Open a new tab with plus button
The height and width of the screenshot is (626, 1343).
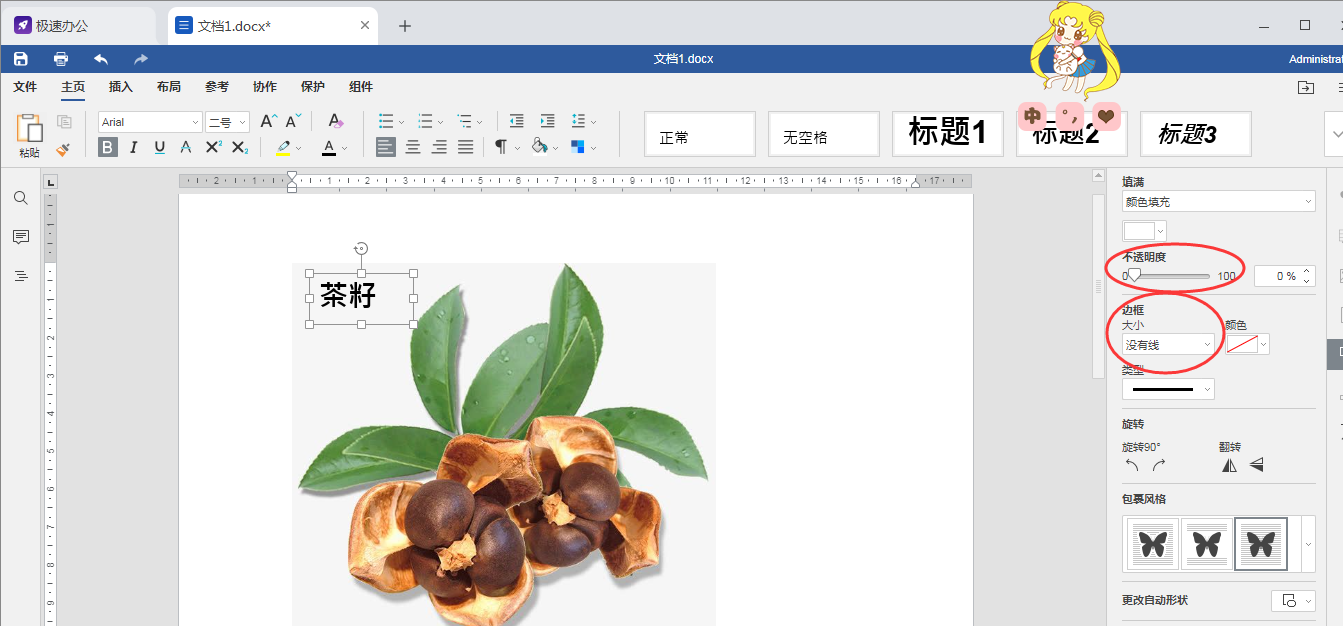coord(405,26)
